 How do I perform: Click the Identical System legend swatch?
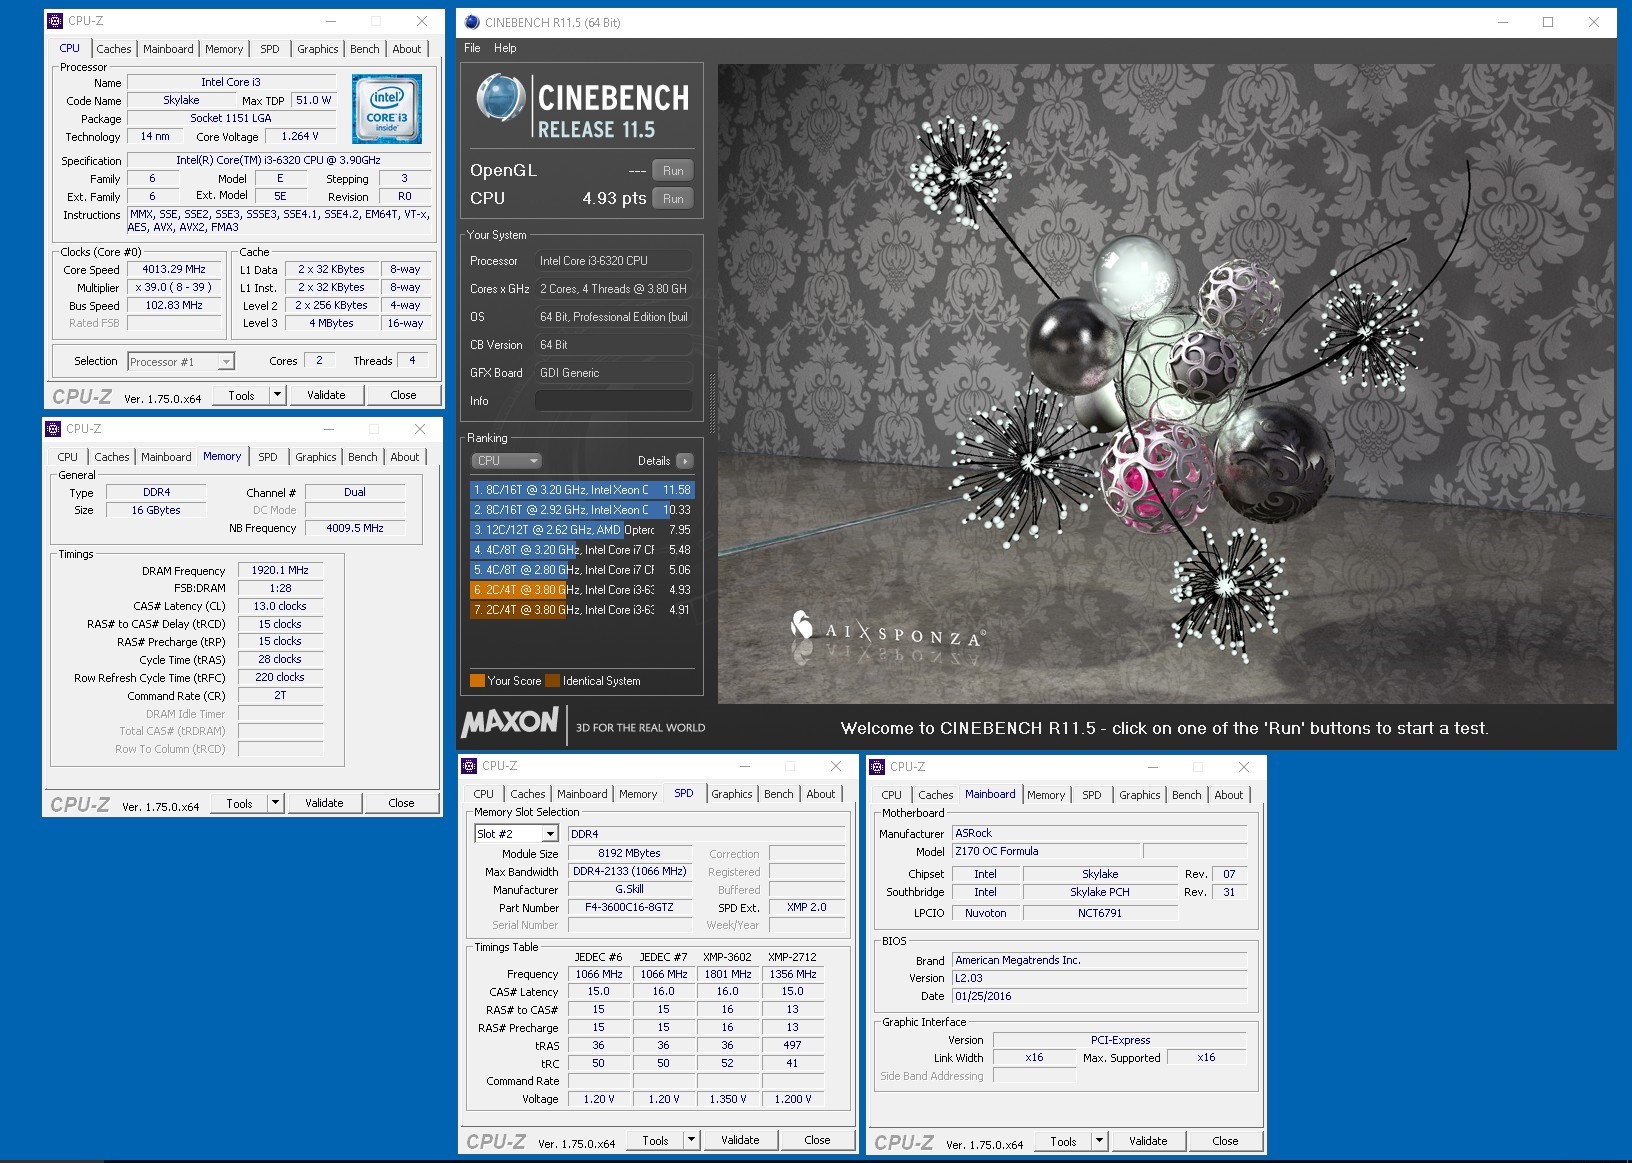coord(552,681)
